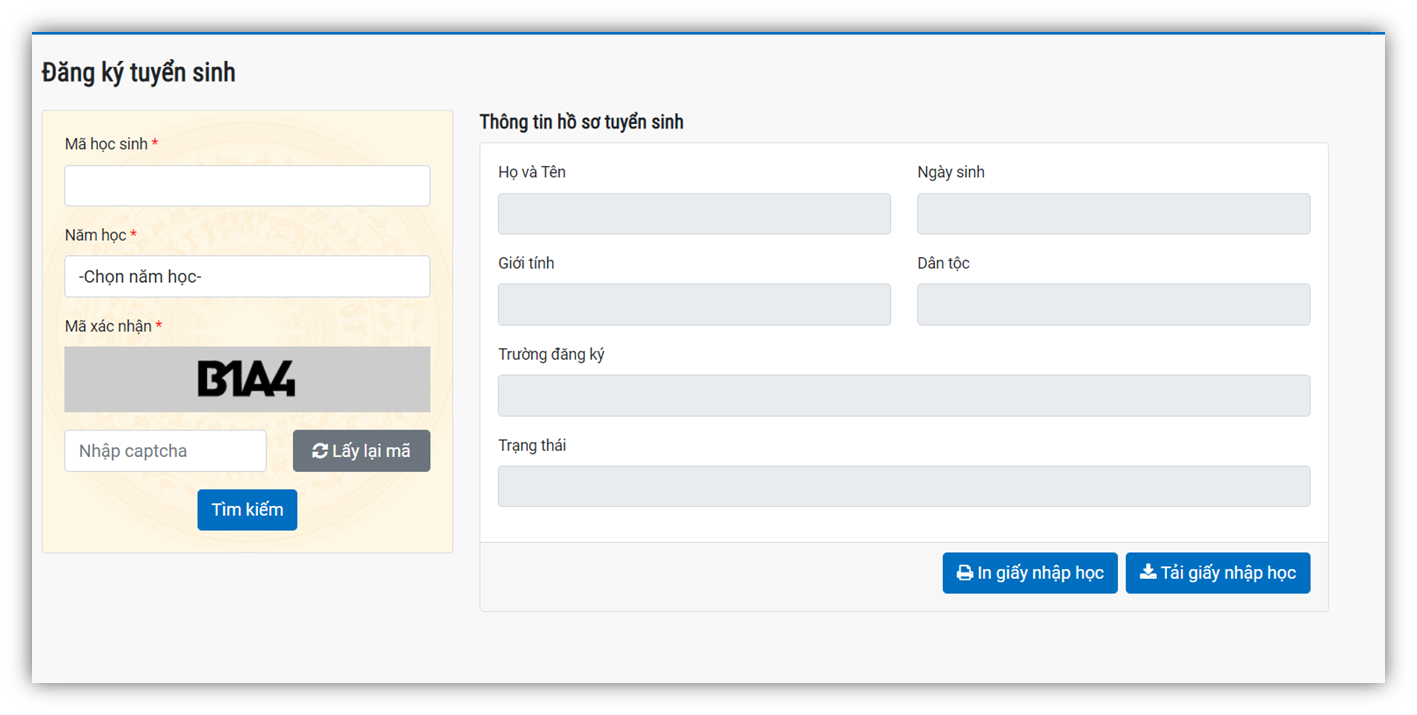Click the Trạng thái label text
The image size is (1417, 715).
(532, 445)
